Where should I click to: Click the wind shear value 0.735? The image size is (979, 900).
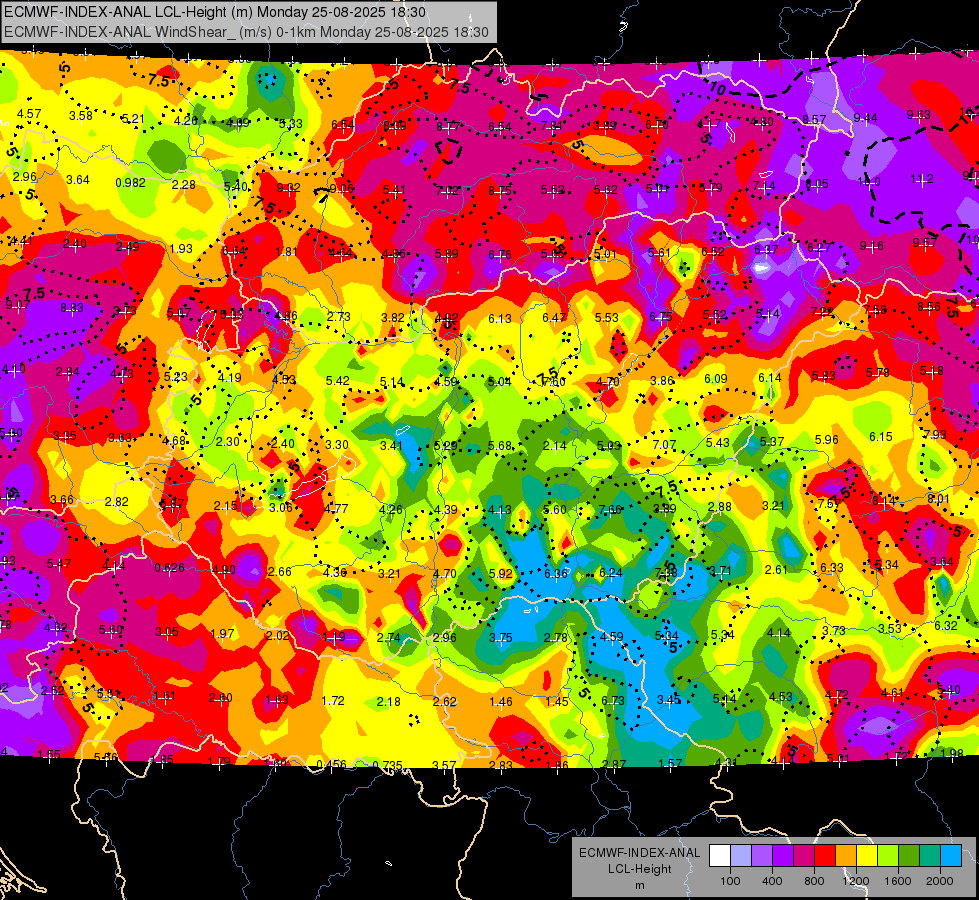tap(387, 765)
